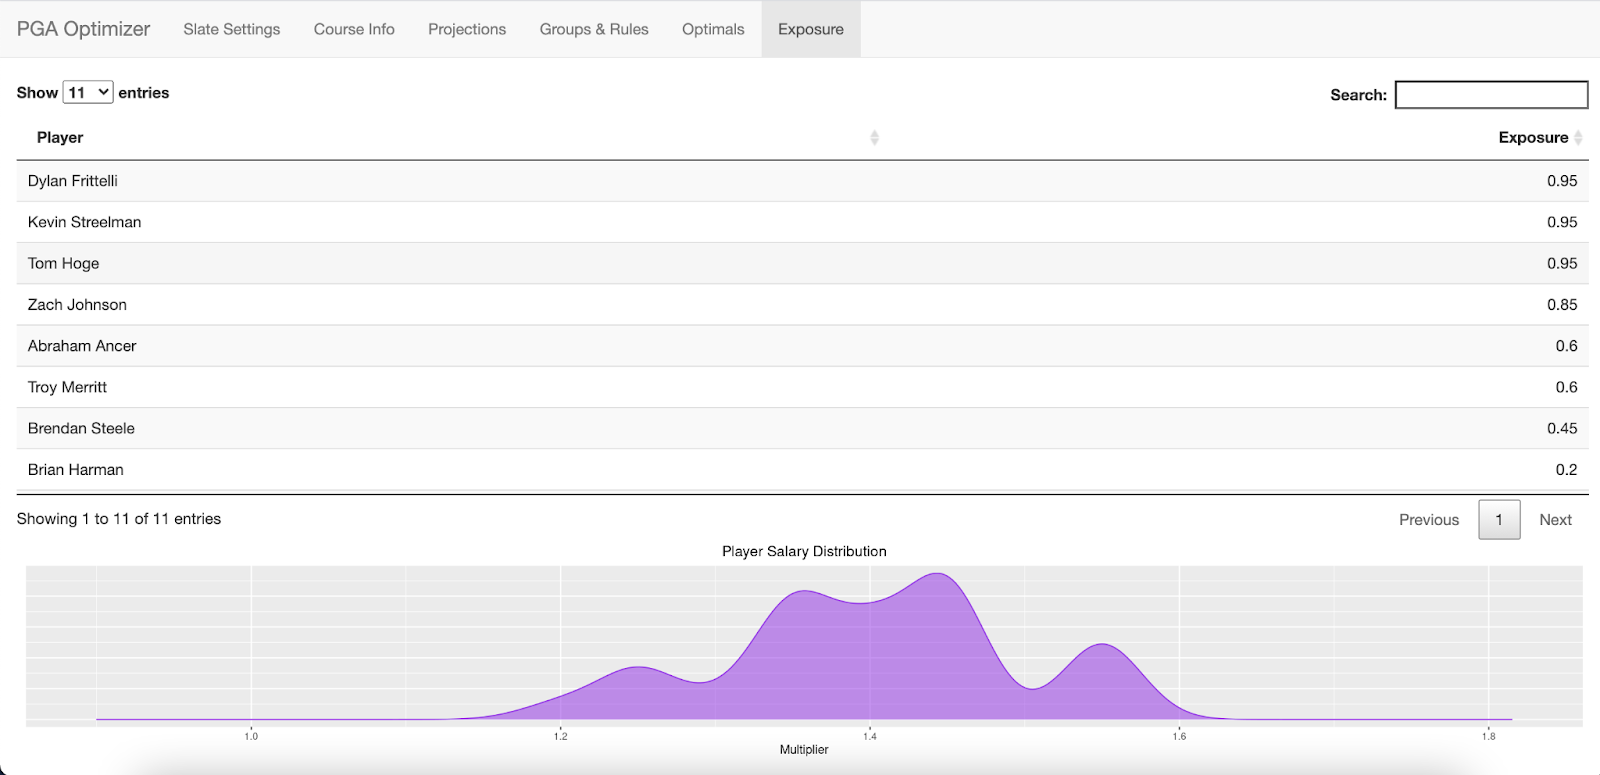Click the PGA Optimizer brand title
This screenshot has height=775, width=1600.
click(x=83, y=29)
